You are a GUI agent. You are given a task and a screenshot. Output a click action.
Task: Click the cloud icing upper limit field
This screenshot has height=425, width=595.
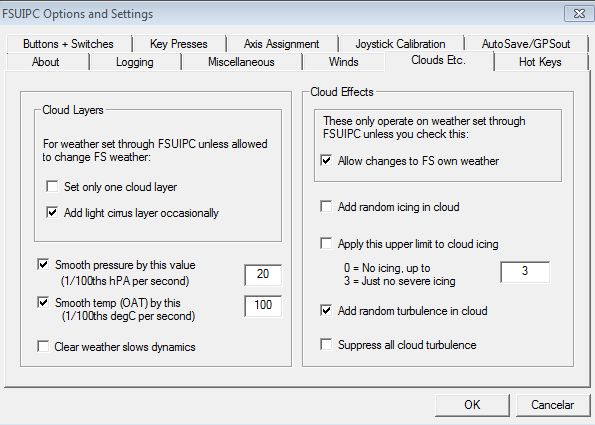tap(525, 271)
